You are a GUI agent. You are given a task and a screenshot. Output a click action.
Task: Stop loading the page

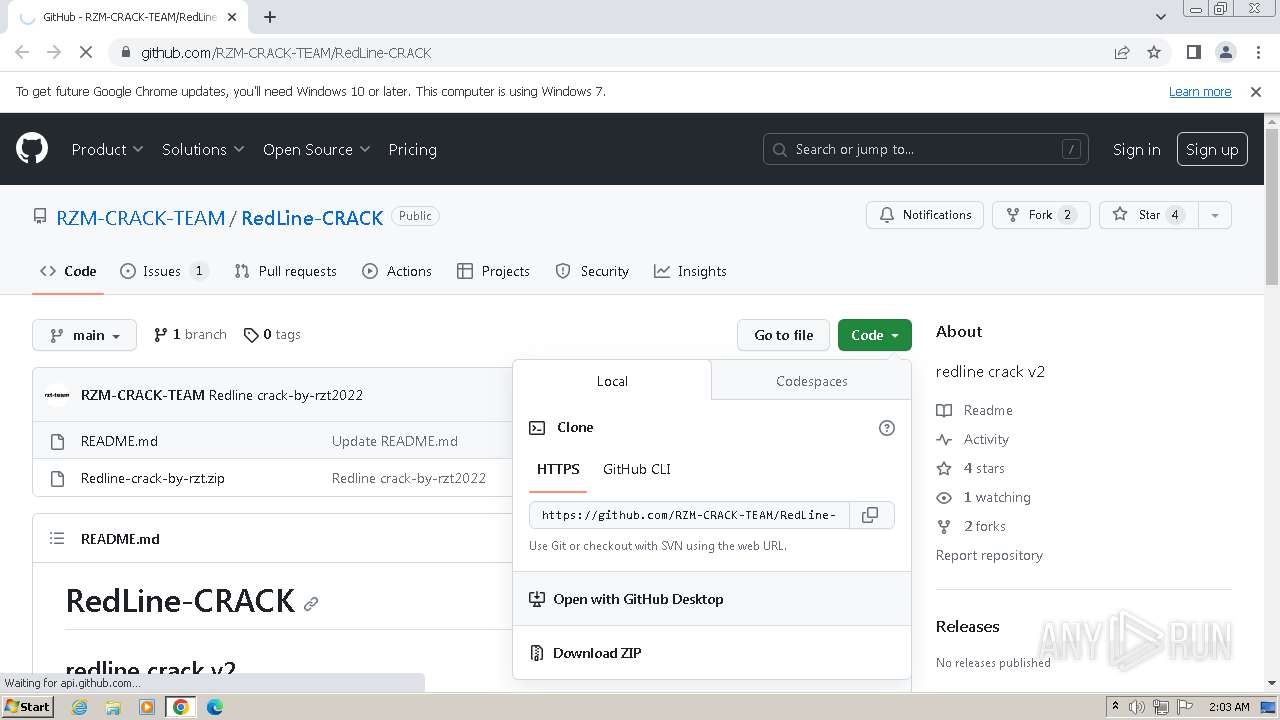point(86,52)
